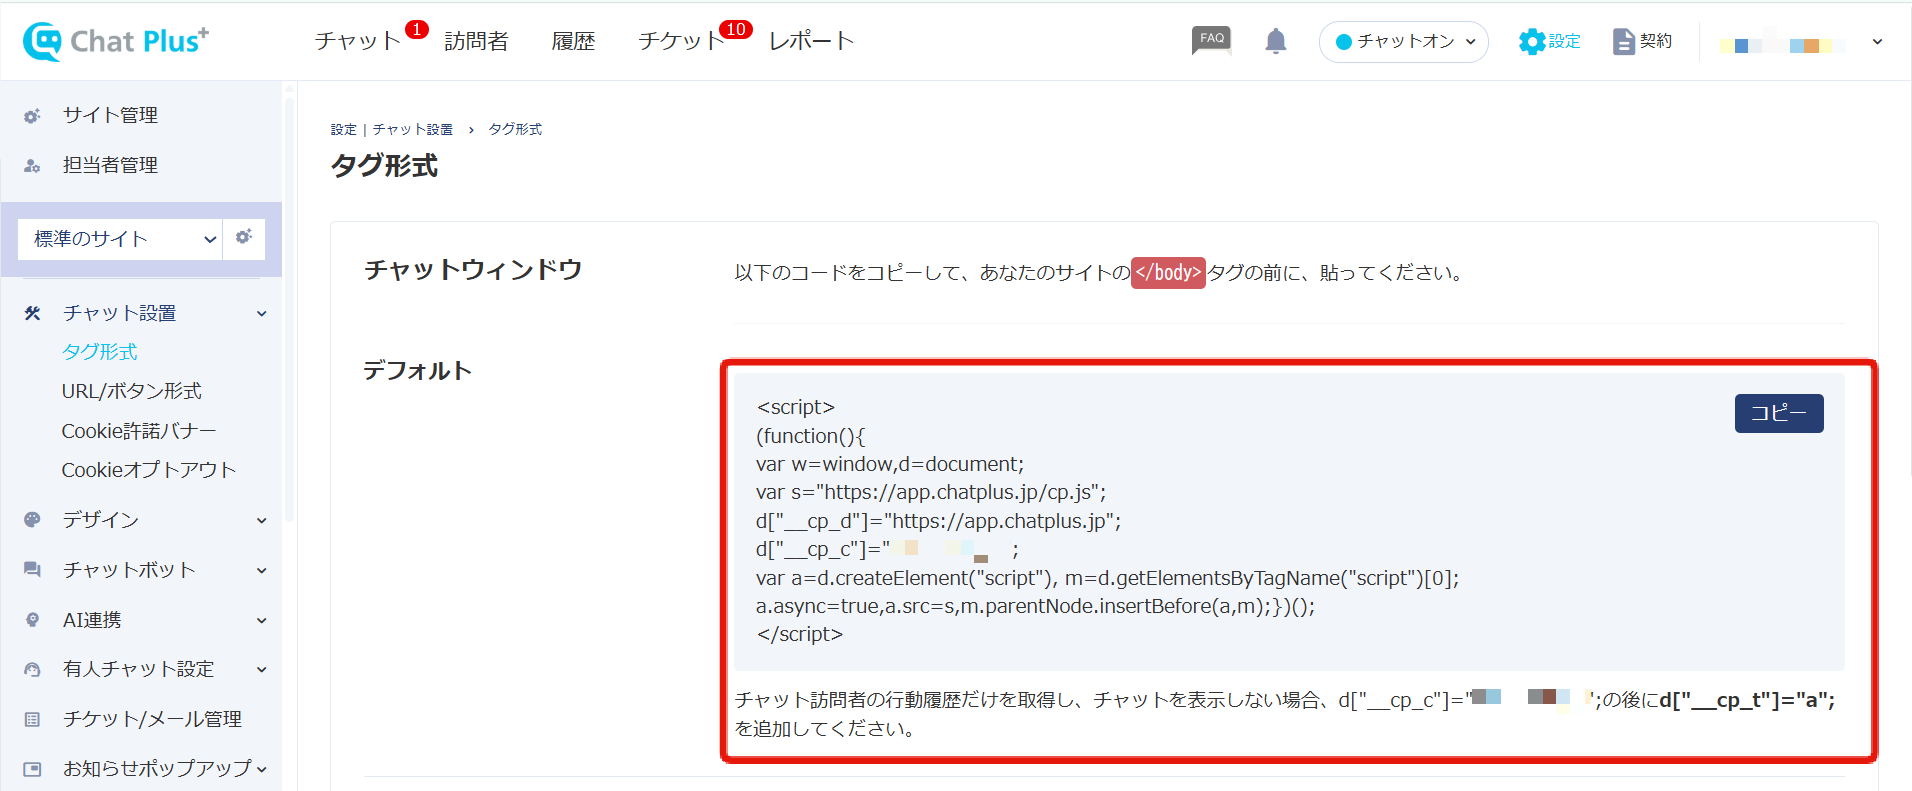The image size is (1912, 791).
Task: Click タグ形式 breadcrumb item
Action: 515,130
